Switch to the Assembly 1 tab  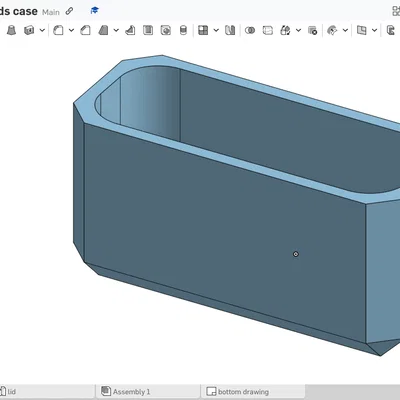point(148,391)
